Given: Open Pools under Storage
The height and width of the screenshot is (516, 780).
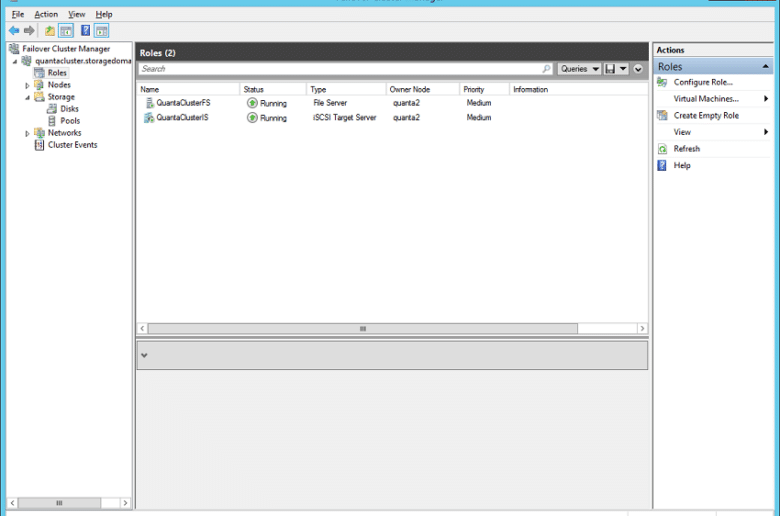Looking at the screenshot, I should point(70,120).
